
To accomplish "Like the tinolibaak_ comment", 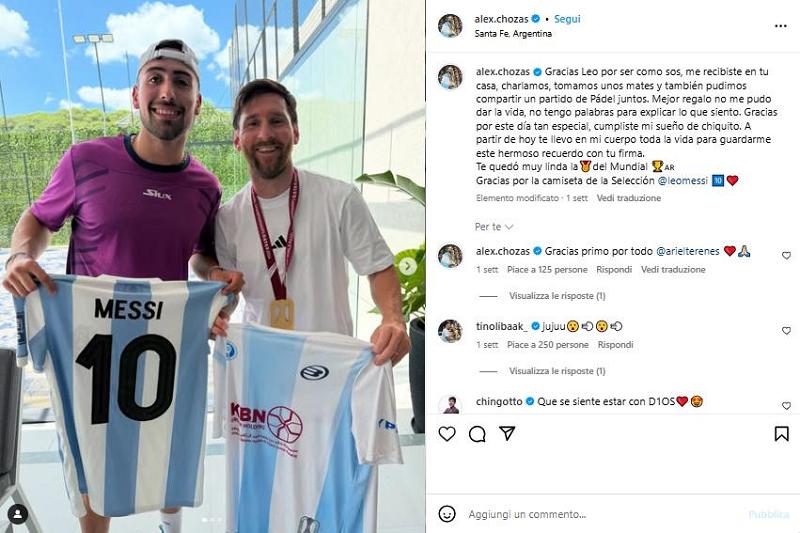I will (x=786, y=331).
